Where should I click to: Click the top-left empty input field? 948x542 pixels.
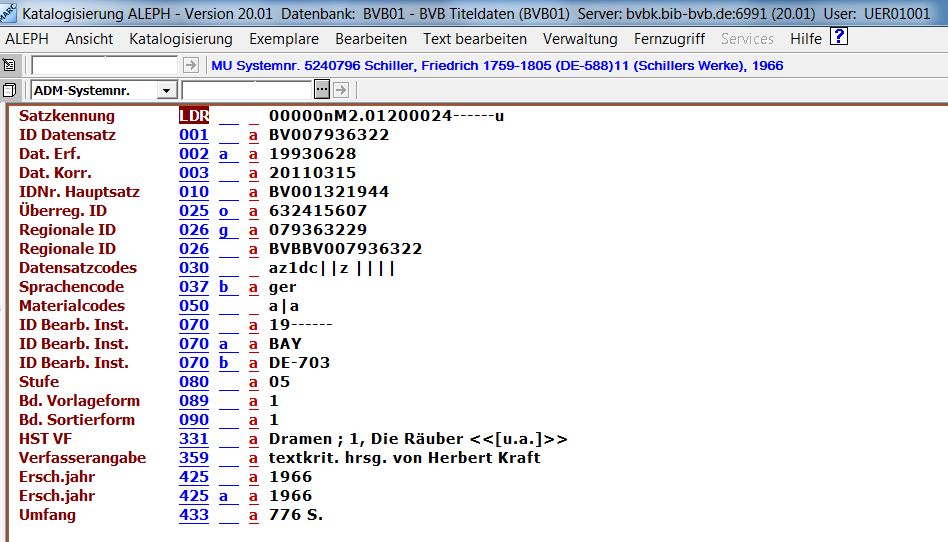coord(105,65)
